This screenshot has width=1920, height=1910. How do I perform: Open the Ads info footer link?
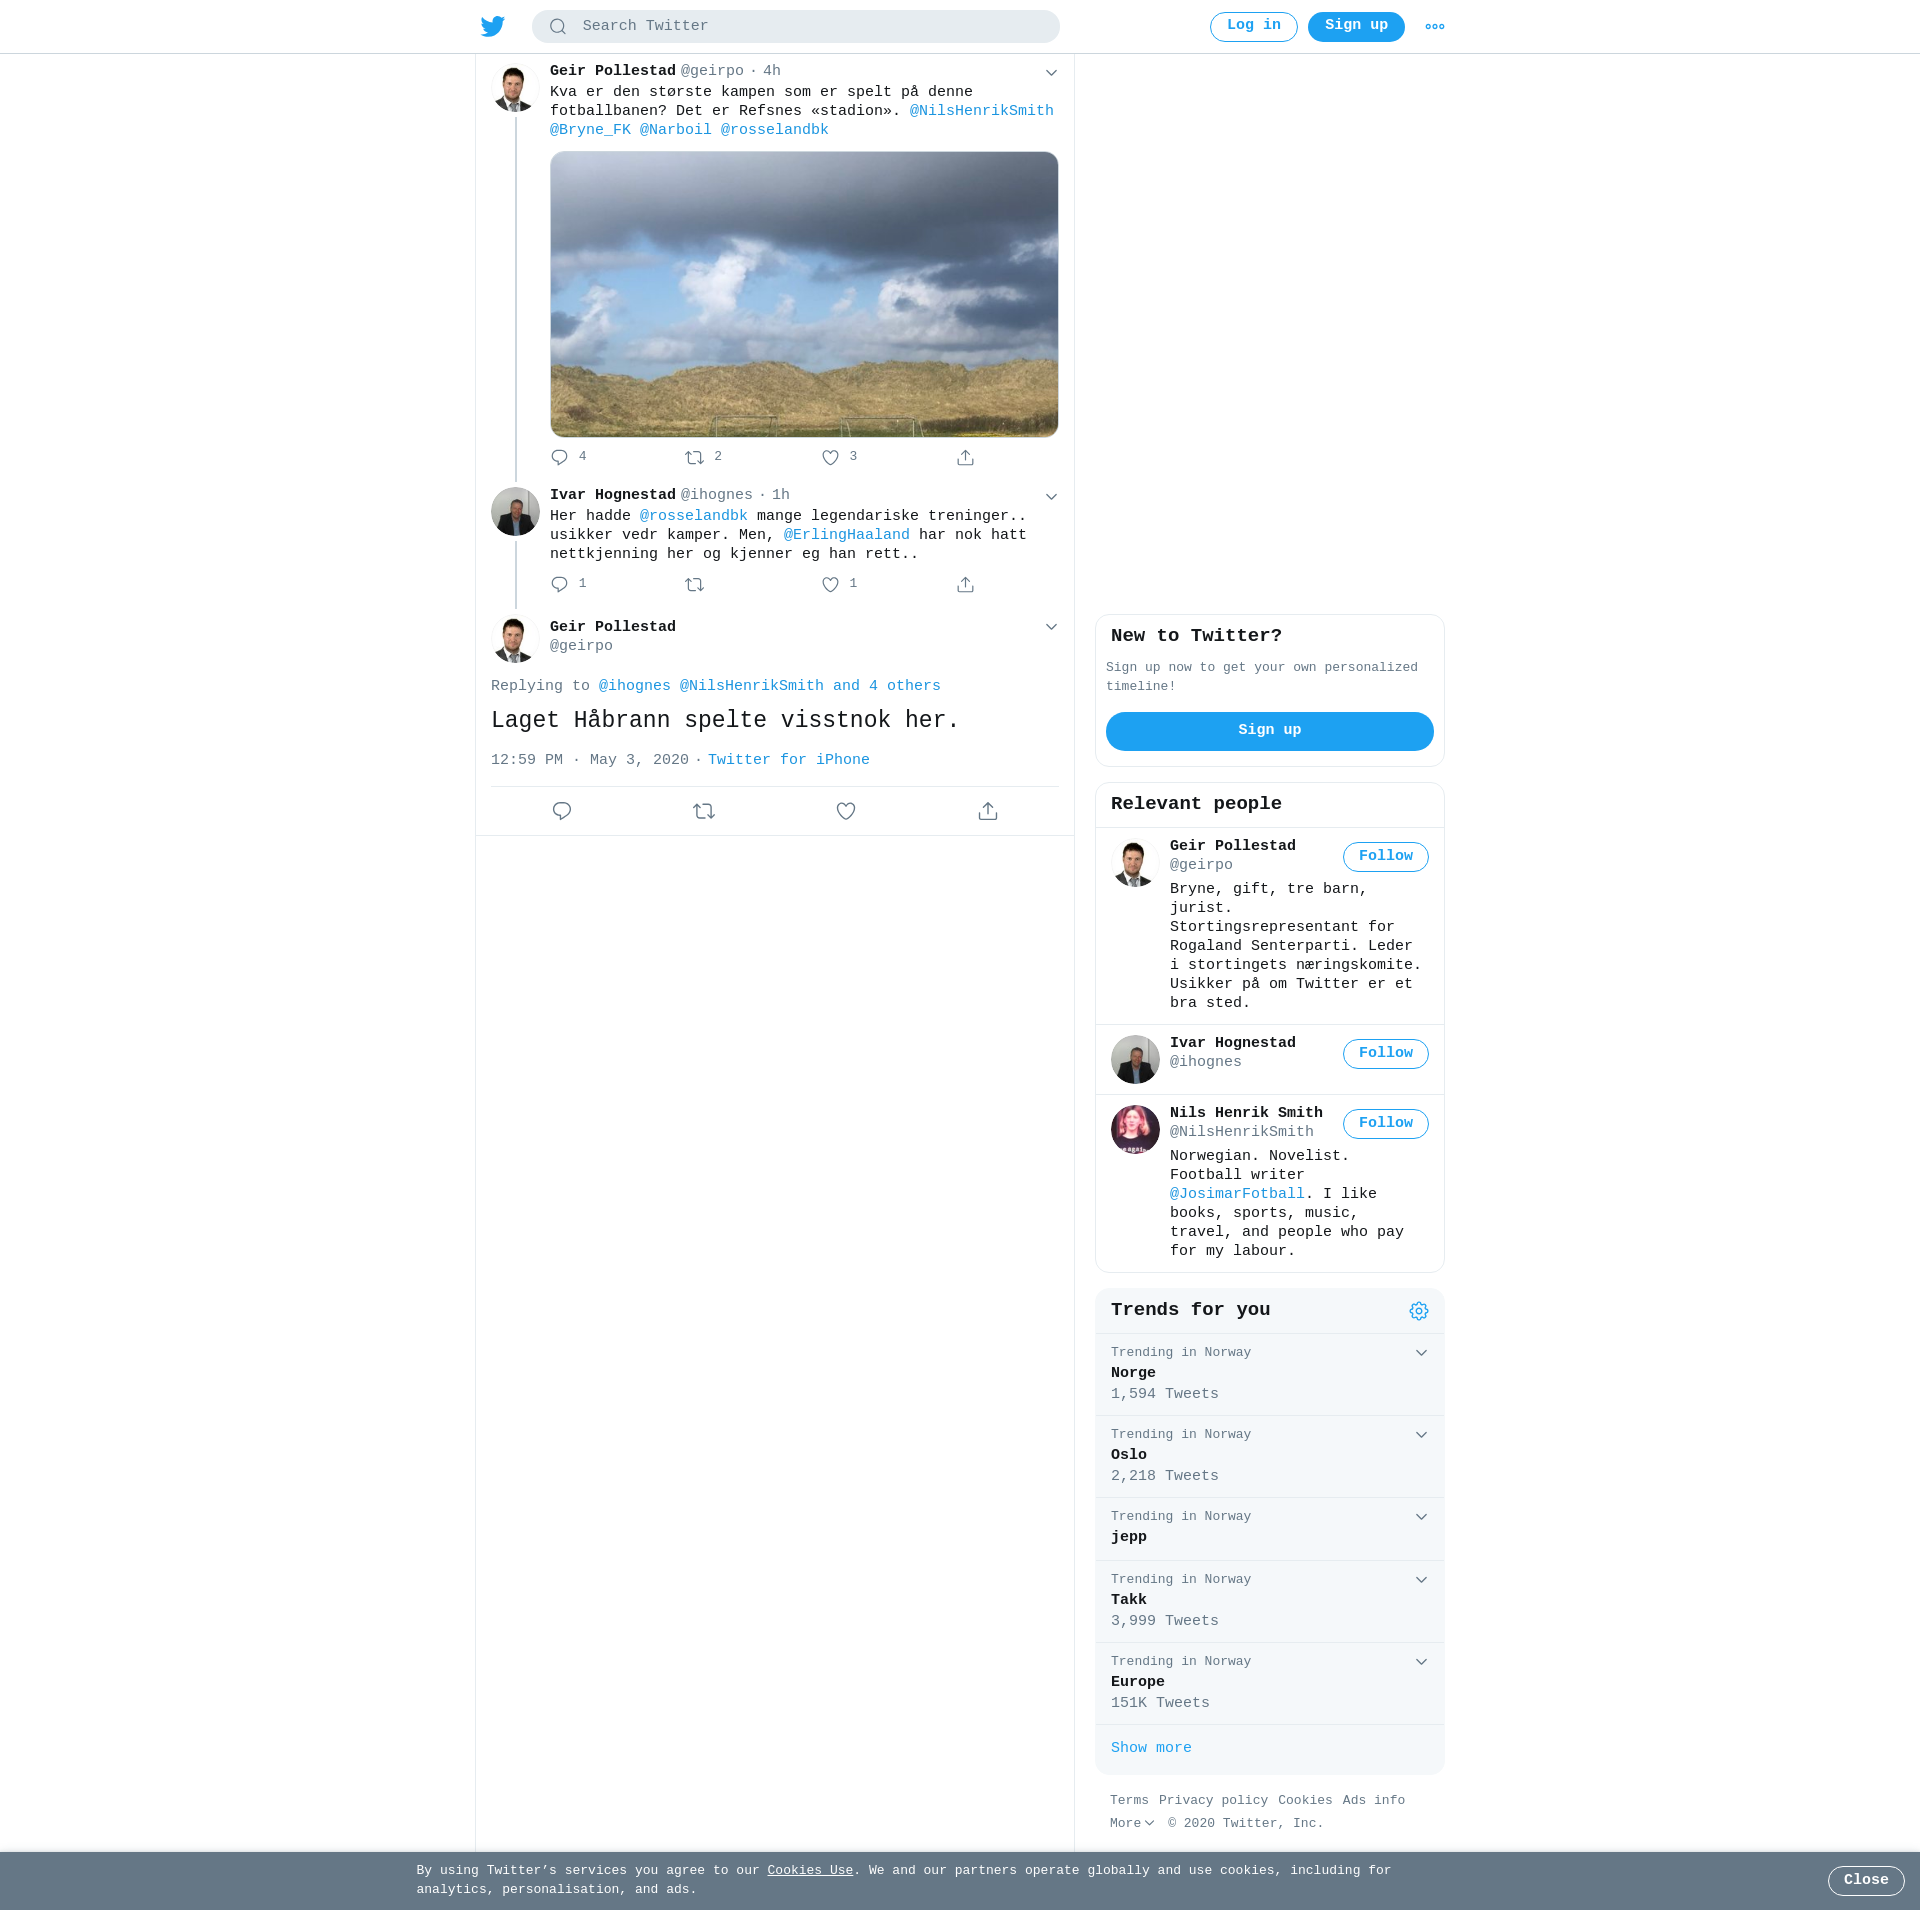(x=1373, y=1800)
